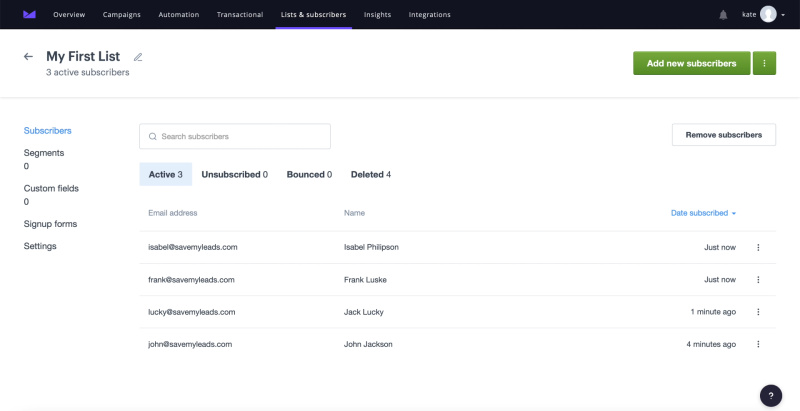Open Subscribers in the sidebar

pyautogui.click(x=47, y=131)
